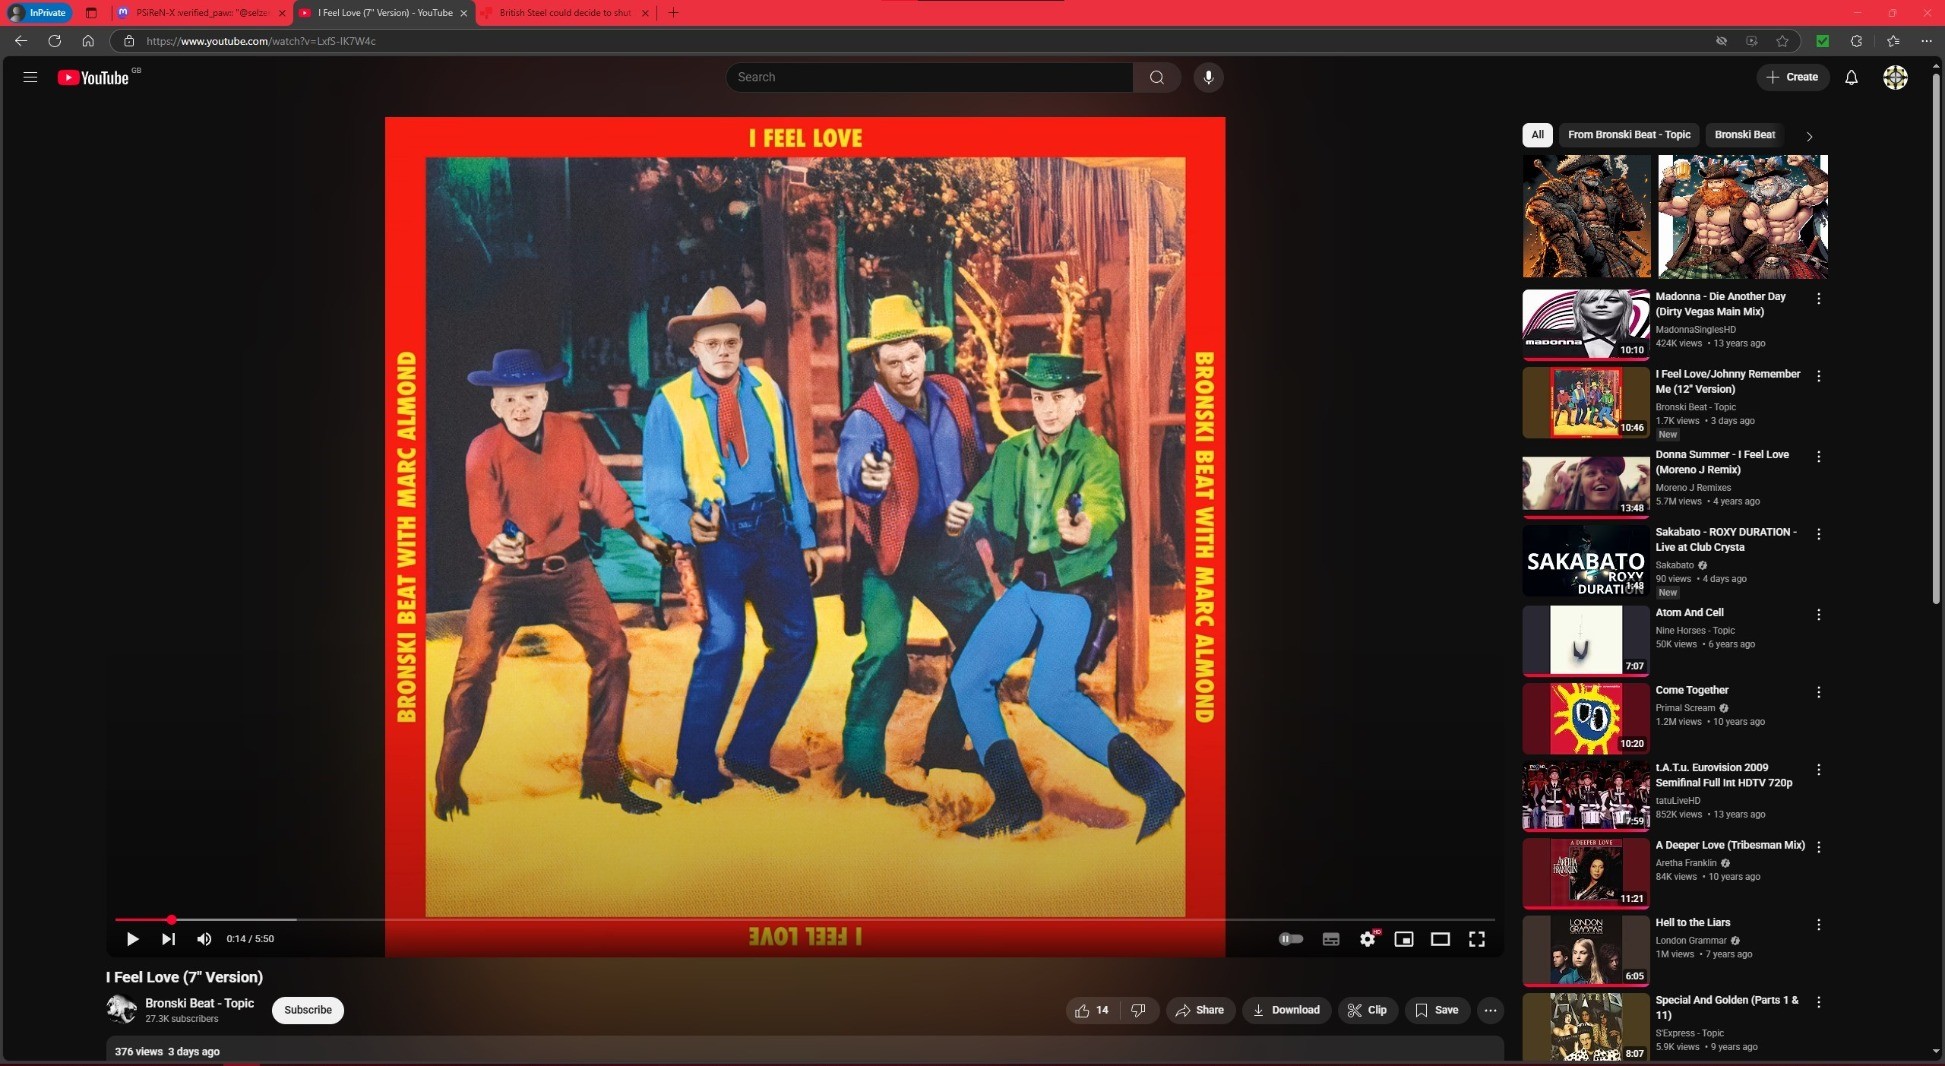Open Hell to the Liars video title
Image resolution: width=1945 pixels, height=1066 pixels.
click(1692, 922)
